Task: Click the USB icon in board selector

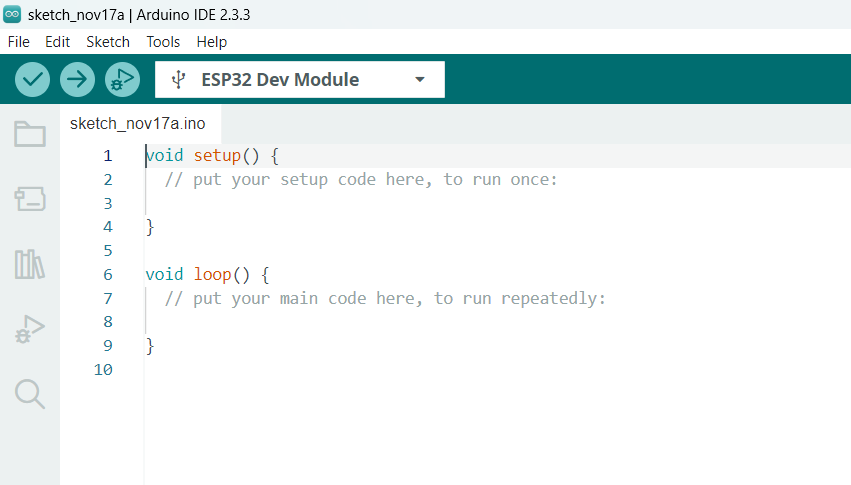Action: pos(178,80)
